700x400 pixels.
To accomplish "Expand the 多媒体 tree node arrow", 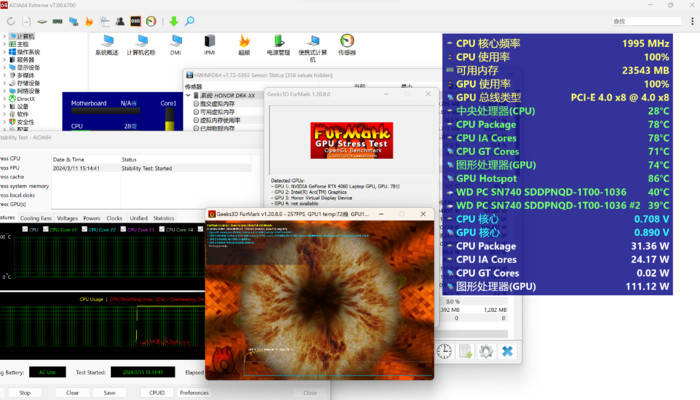I will click(4, 75).
